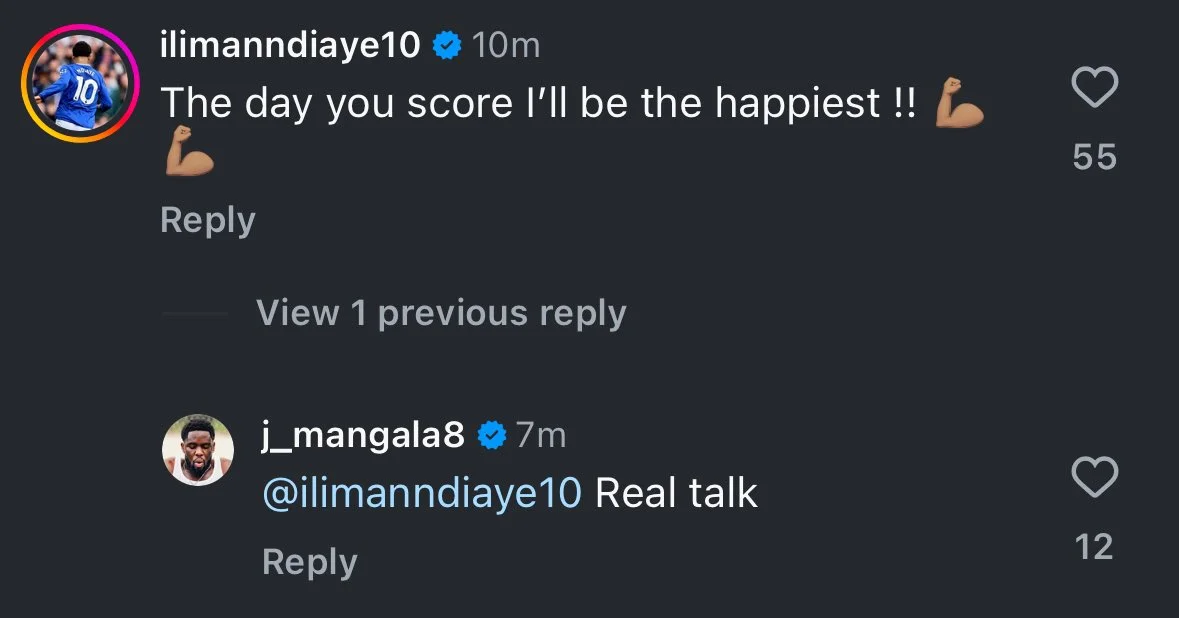
Task: Click the verified badge beside j_mangala8
Action: click(490, 435)
